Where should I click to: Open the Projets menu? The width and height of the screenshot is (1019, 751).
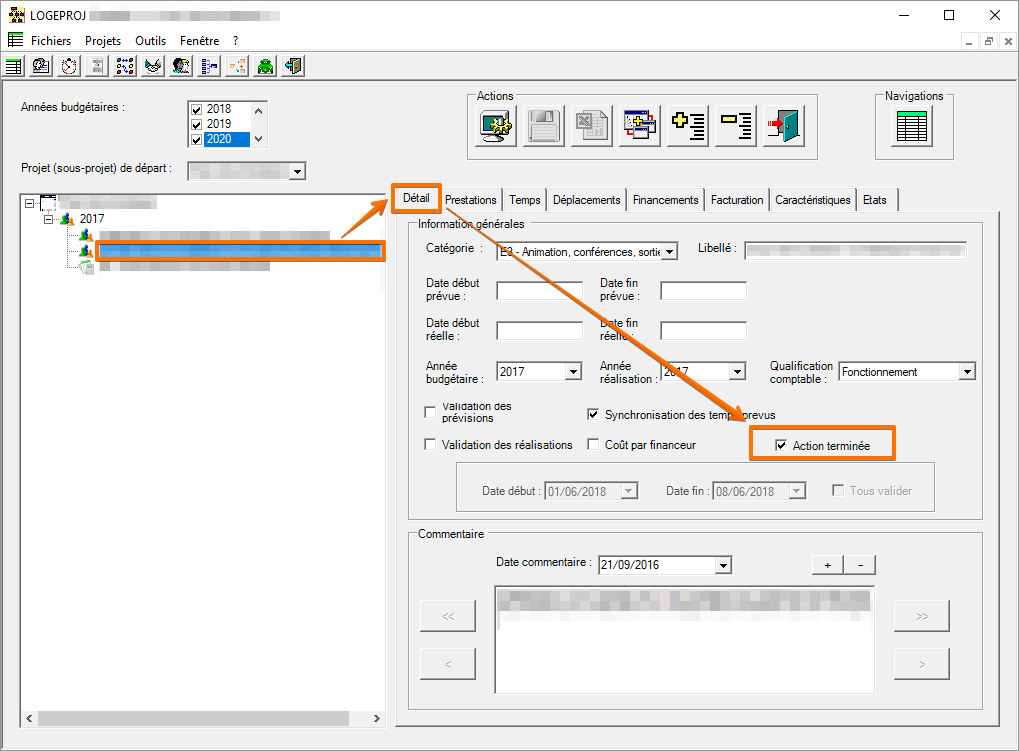(103, 41)
